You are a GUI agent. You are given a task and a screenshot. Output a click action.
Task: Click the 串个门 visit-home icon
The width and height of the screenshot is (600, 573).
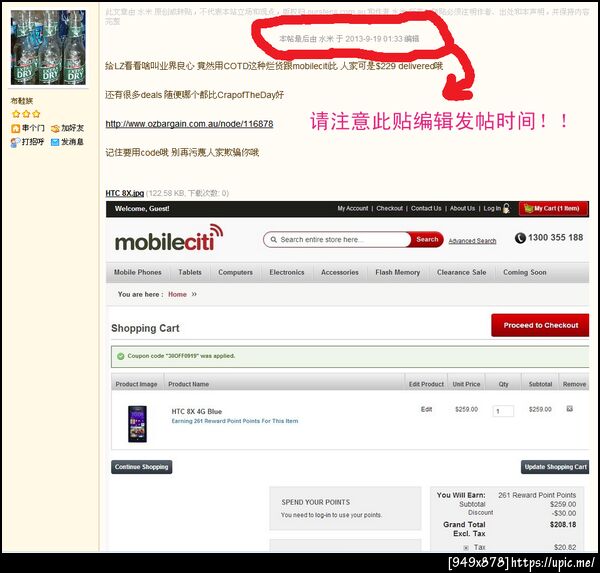[16, 128]
